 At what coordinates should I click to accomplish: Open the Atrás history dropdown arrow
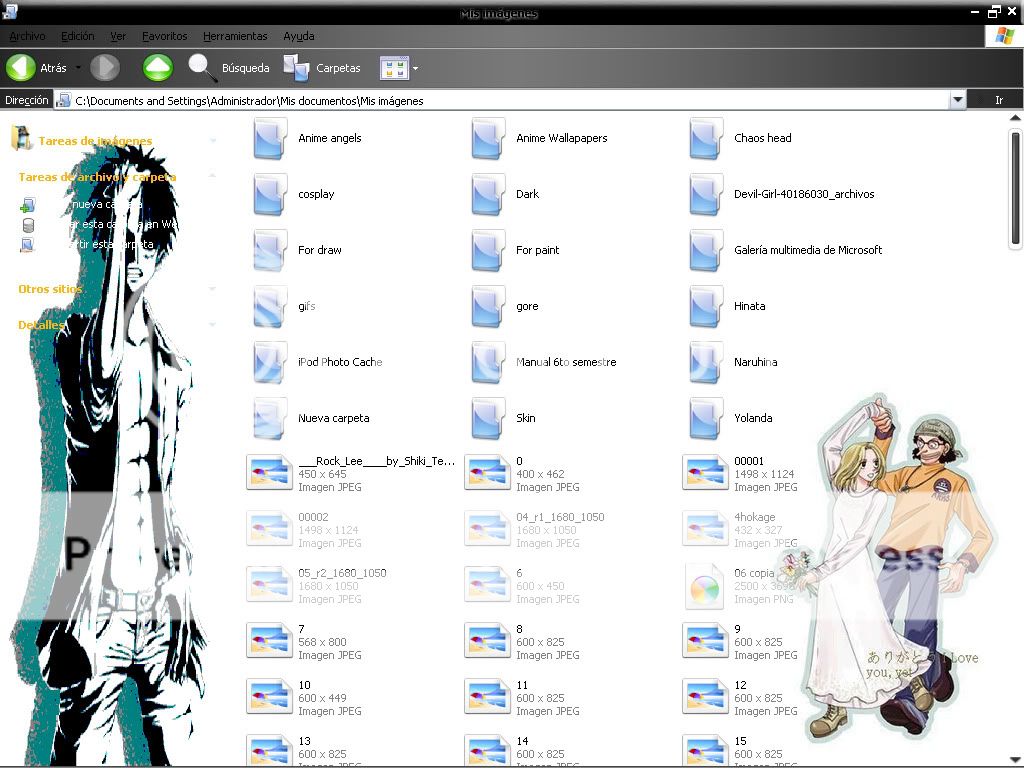tap(78, 68)
